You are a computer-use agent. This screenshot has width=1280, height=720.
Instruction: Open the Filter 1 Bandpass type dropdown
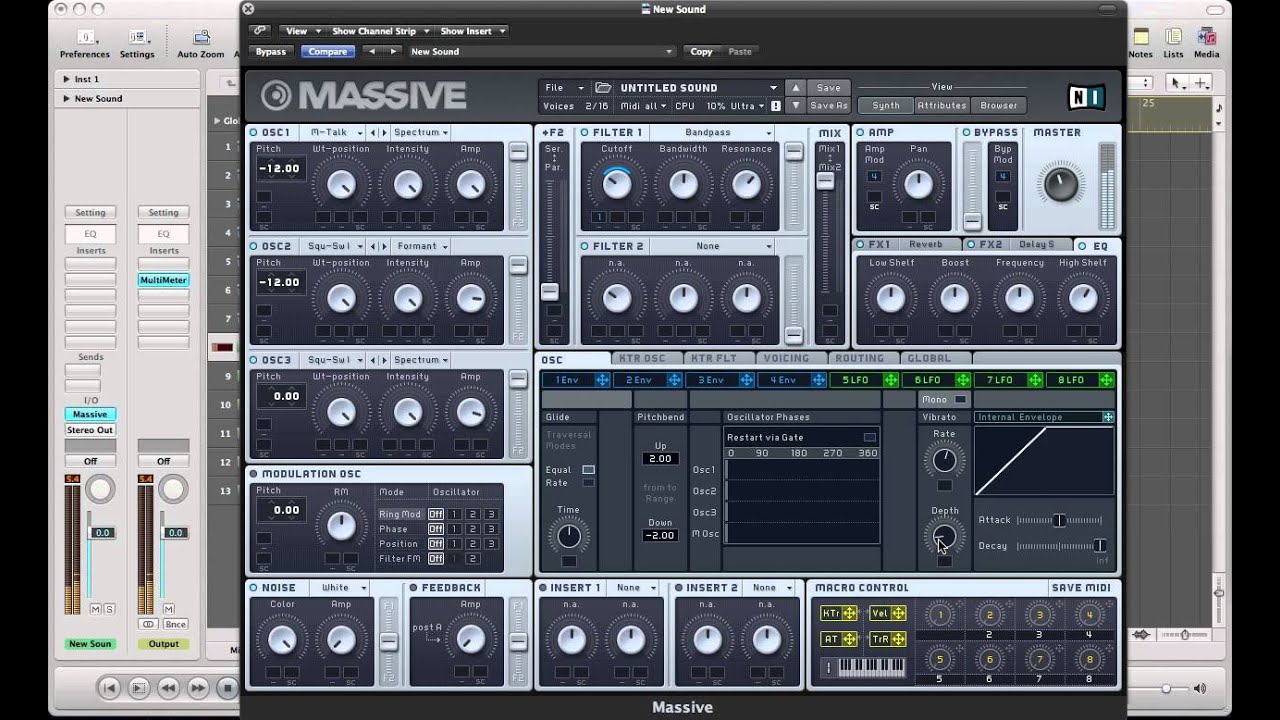coord(714,132)
